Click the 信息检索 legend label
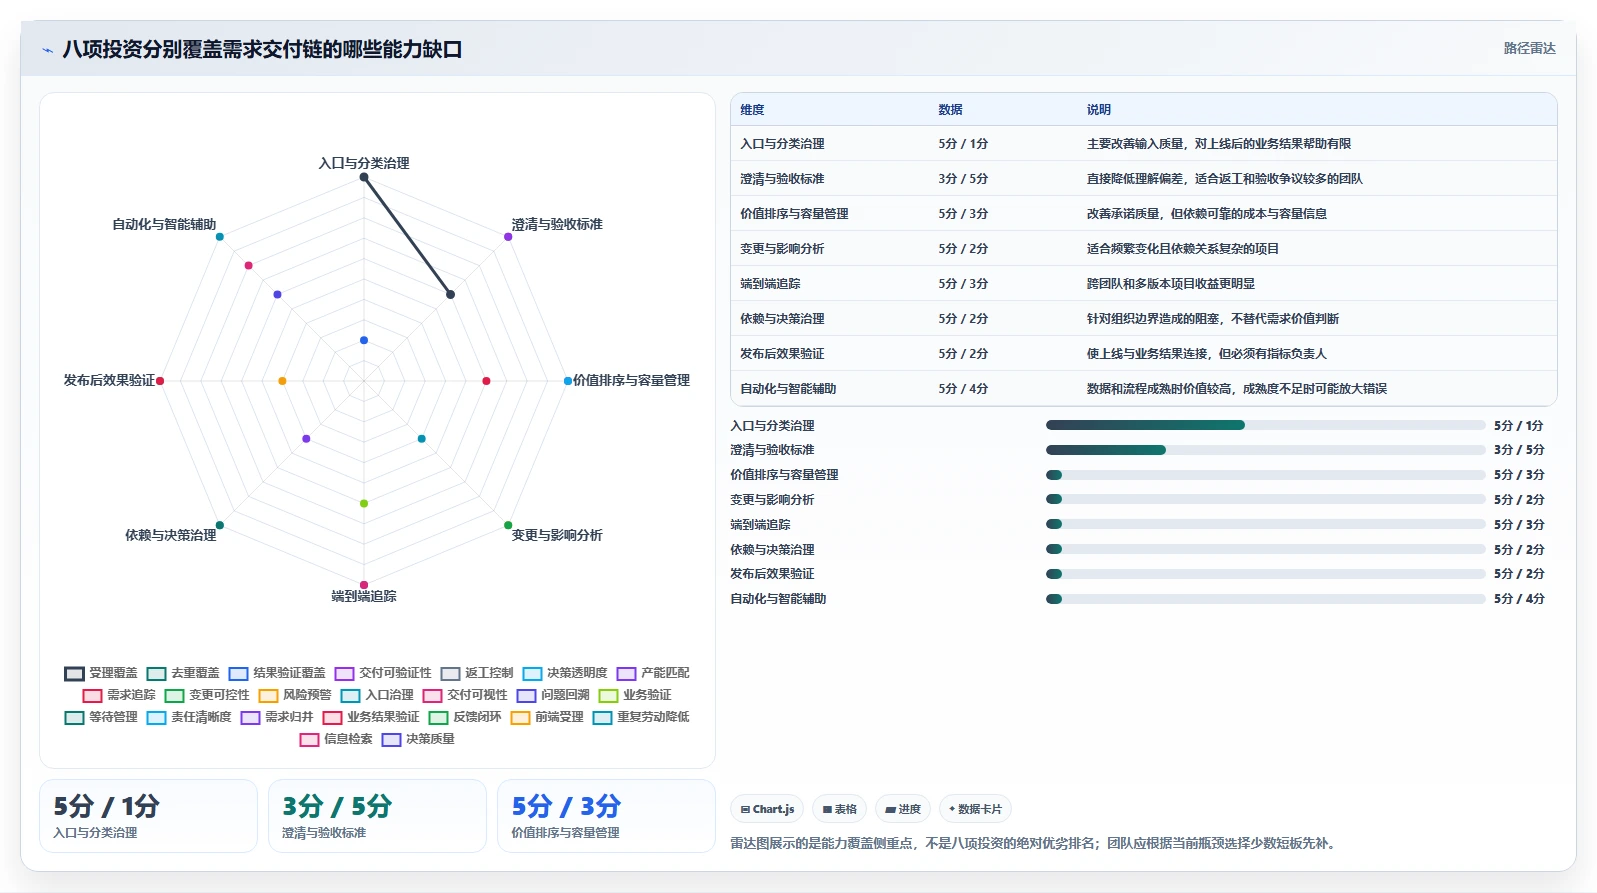This screenshot has width=1597, height=893. tap(348, 739)
